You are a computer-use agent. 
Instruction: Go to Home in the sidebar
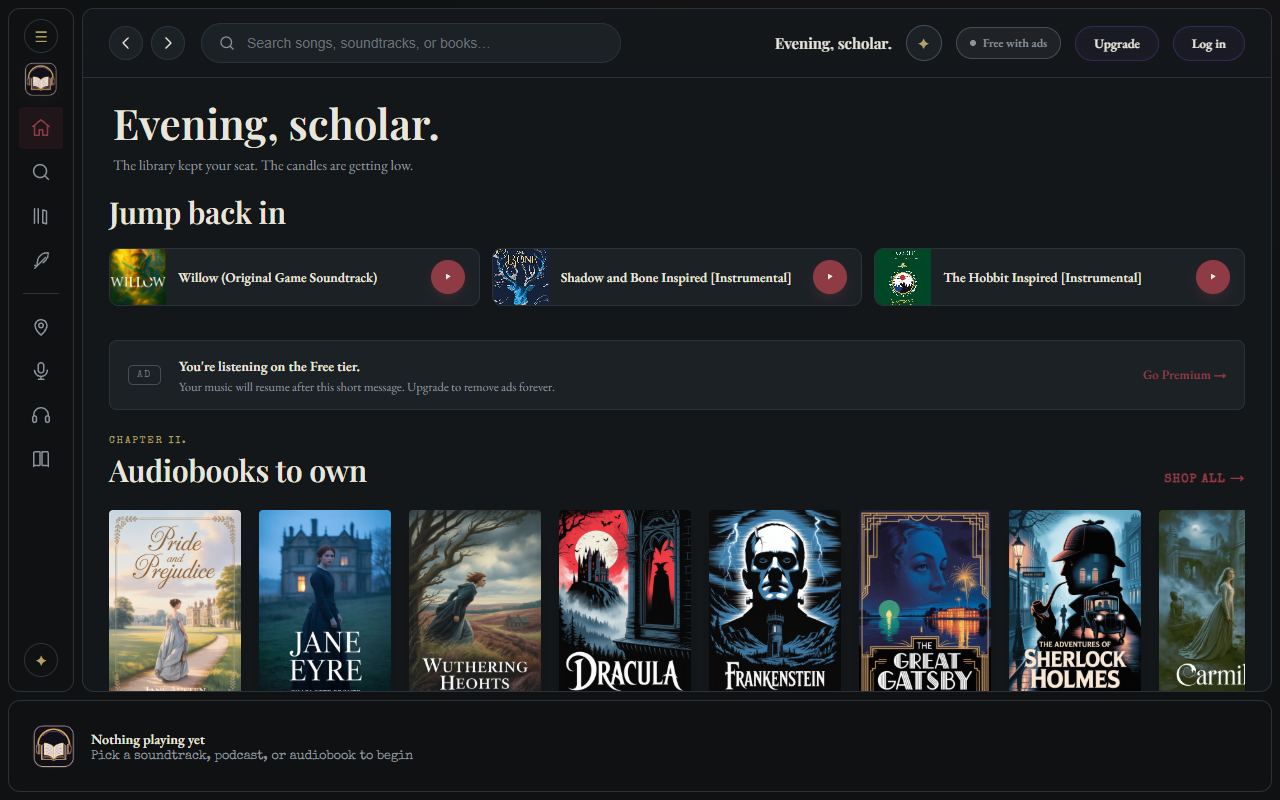tap(41, 128)
